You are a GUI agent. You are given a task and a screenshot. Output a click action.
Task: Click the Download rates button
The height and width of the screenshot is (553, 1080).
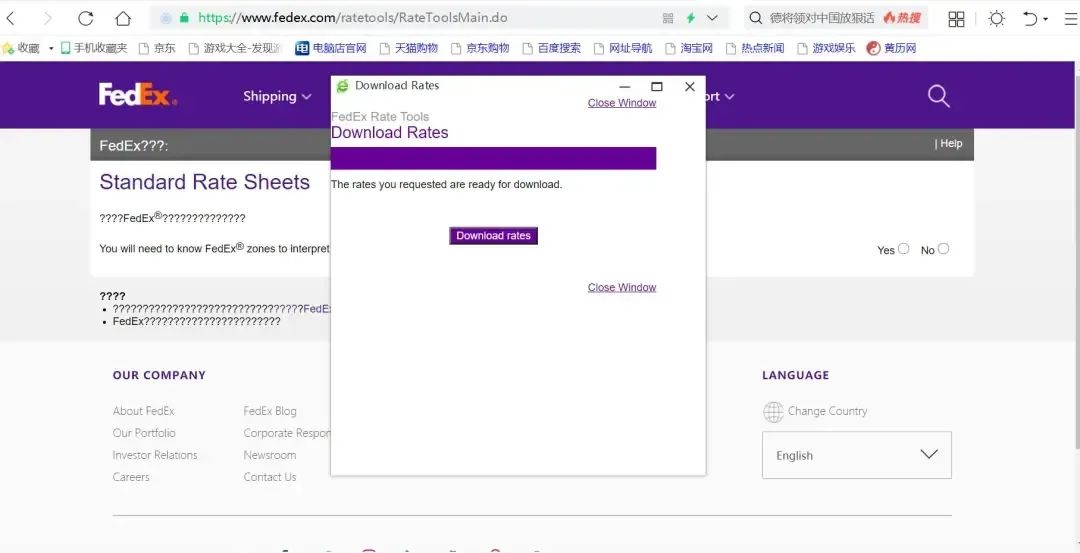pyautogui.click(x=493, y=236)
